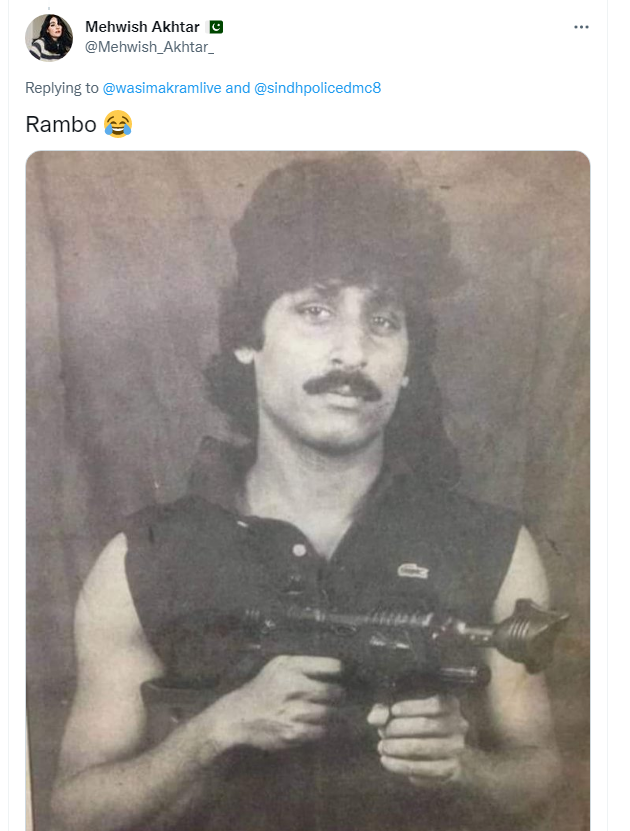630x831 pixels.
Task: Click the "Rambo" tweet text
Action: [61, 125]
